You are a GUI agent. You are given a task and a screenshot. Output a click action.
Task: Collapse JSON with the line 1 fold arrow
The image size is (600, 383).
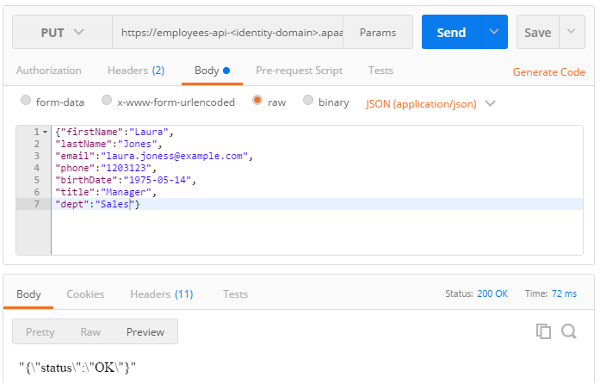tap(45, 132)
